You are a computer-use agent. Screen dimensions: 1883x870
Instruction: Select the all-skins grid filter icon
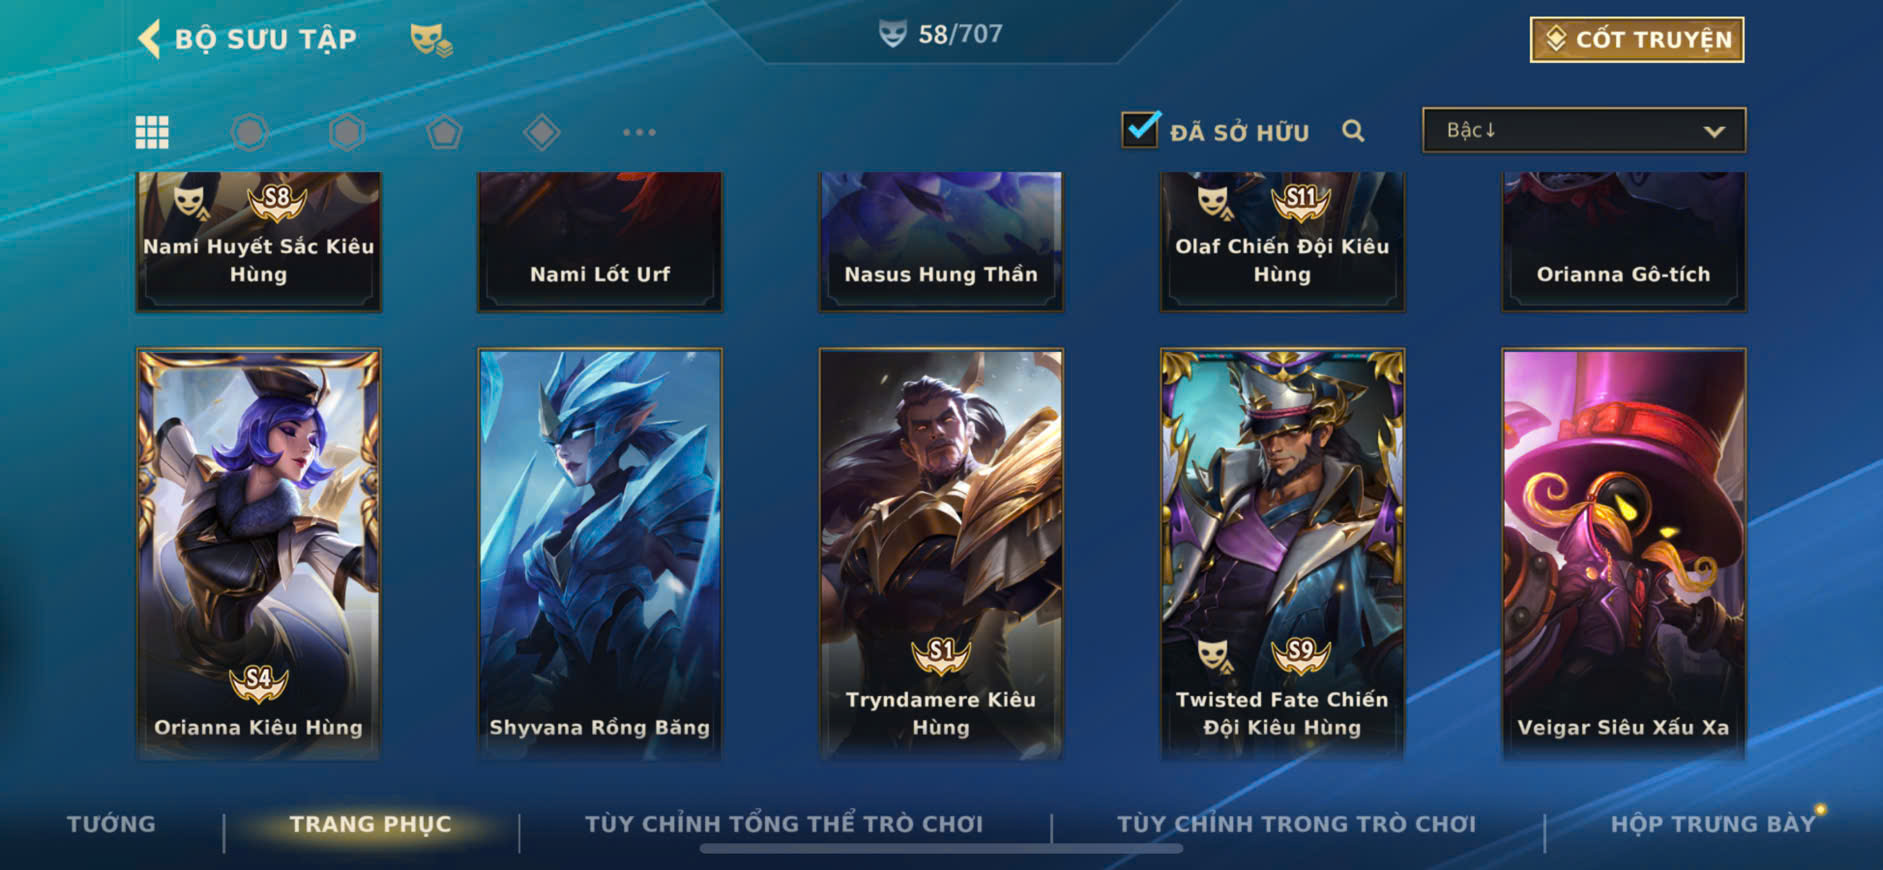point(152,132)
